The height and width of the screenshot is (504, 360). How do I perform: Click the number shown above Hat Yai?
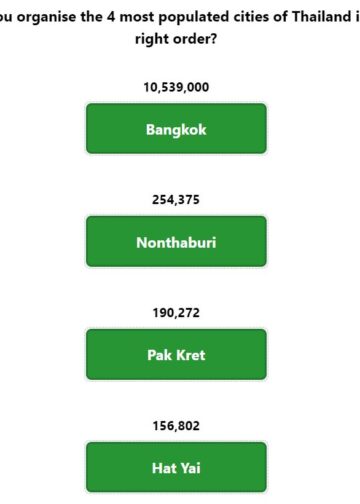pos(176,426)
